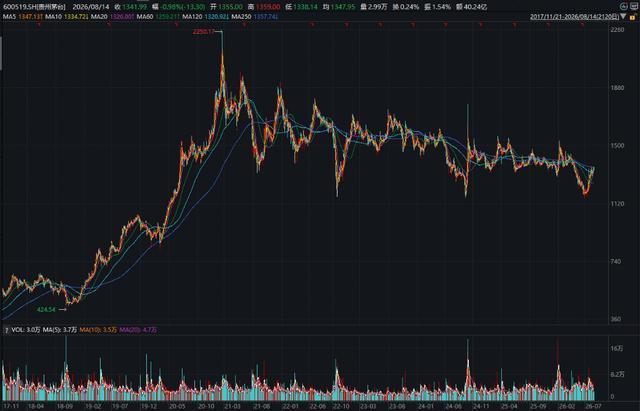Screen dimensions: 640x411
Task: Click the volume figure 2.99万
Action: [x=377, y=7]
